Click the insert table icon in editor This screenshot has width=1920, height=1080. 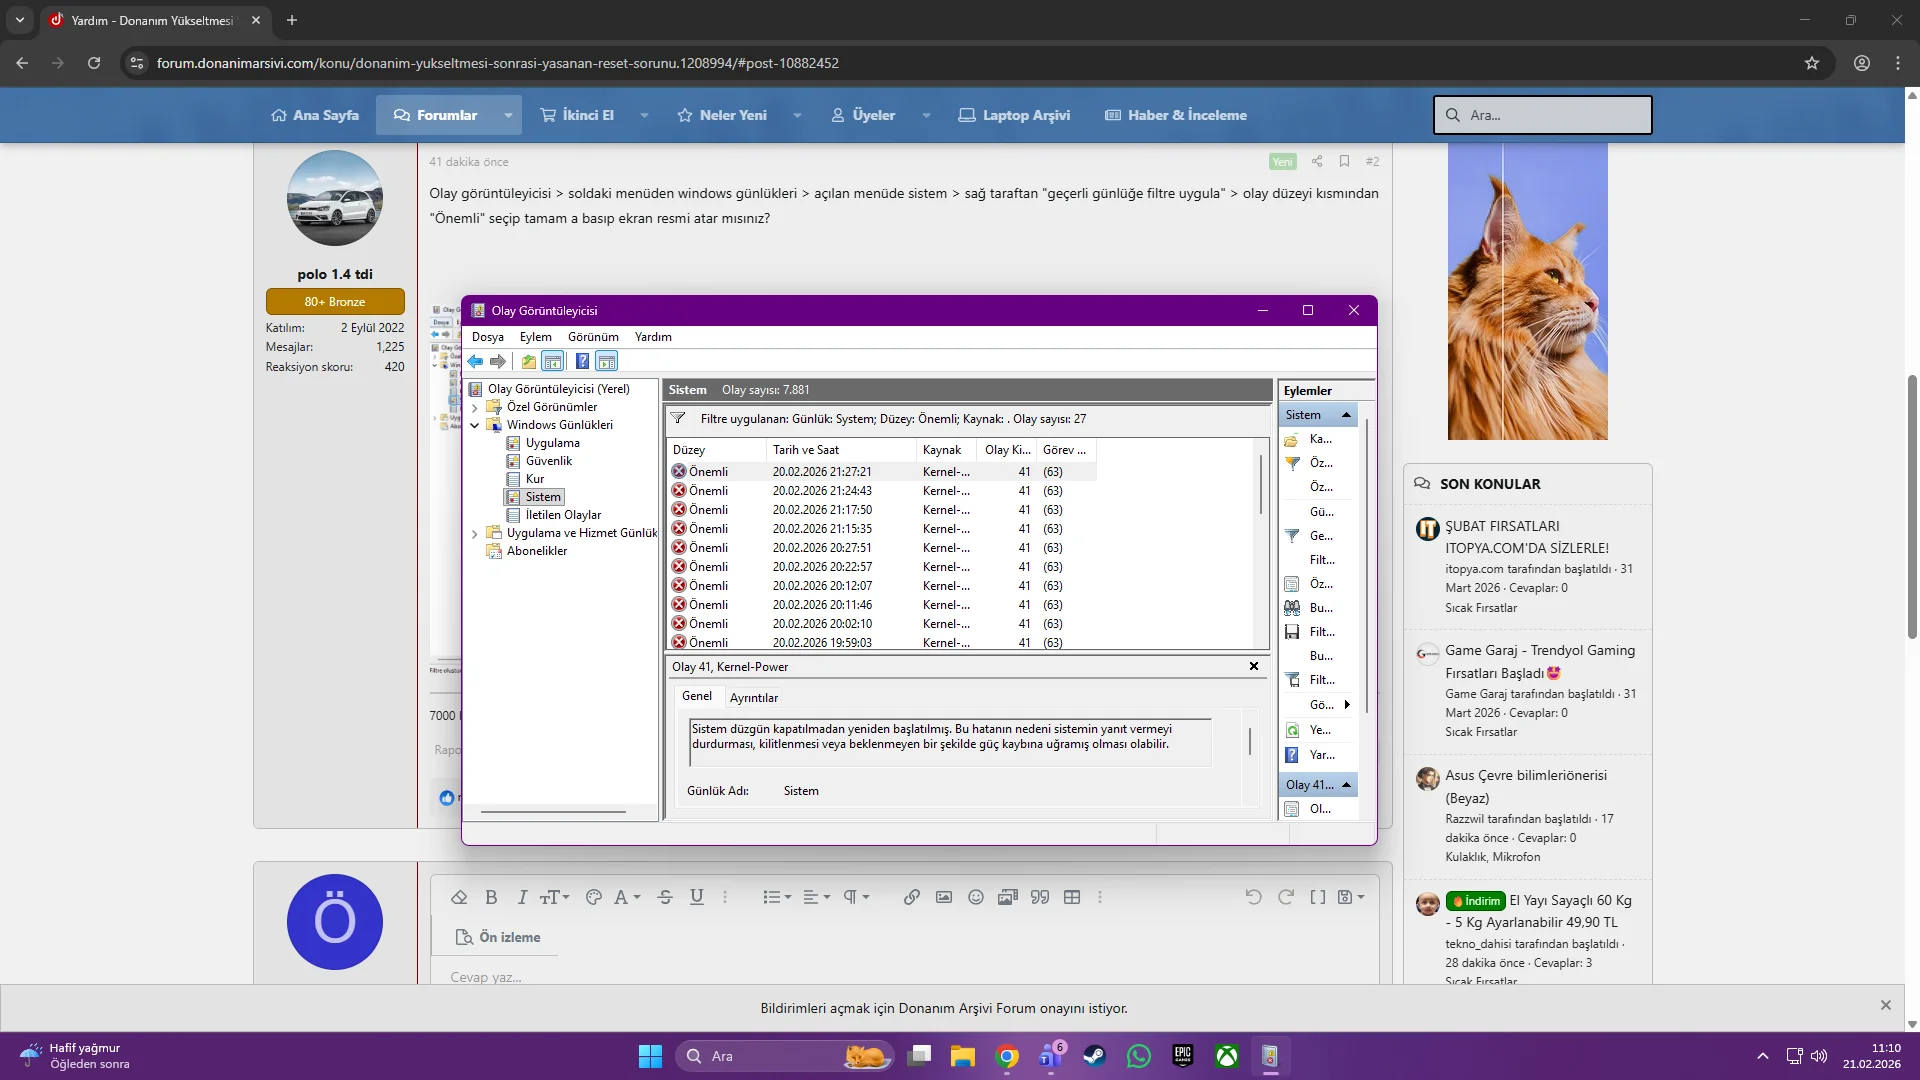[x=1072, y=897]
